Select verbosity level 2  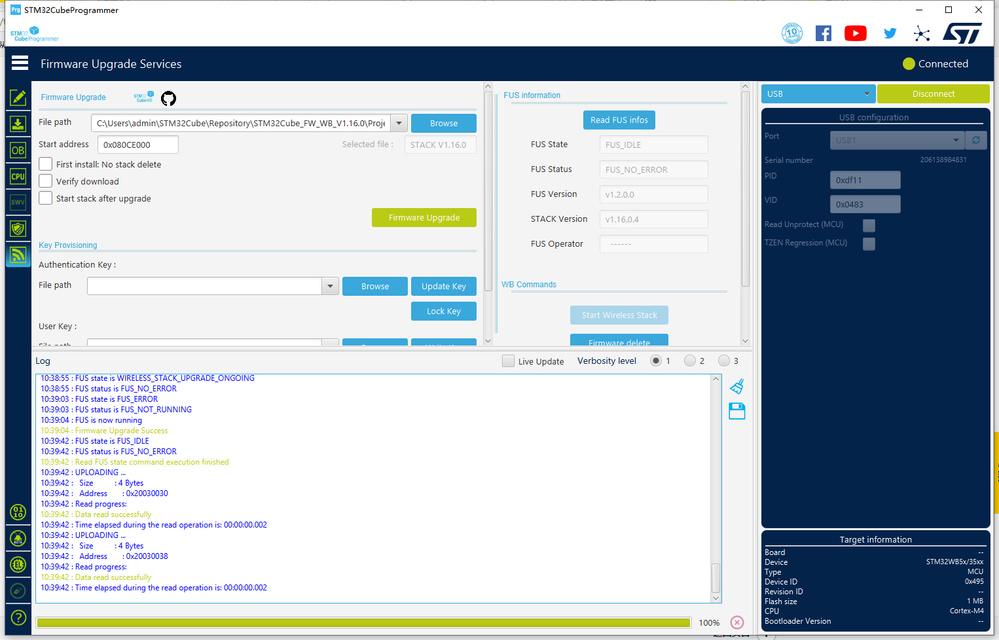point(690,360)
